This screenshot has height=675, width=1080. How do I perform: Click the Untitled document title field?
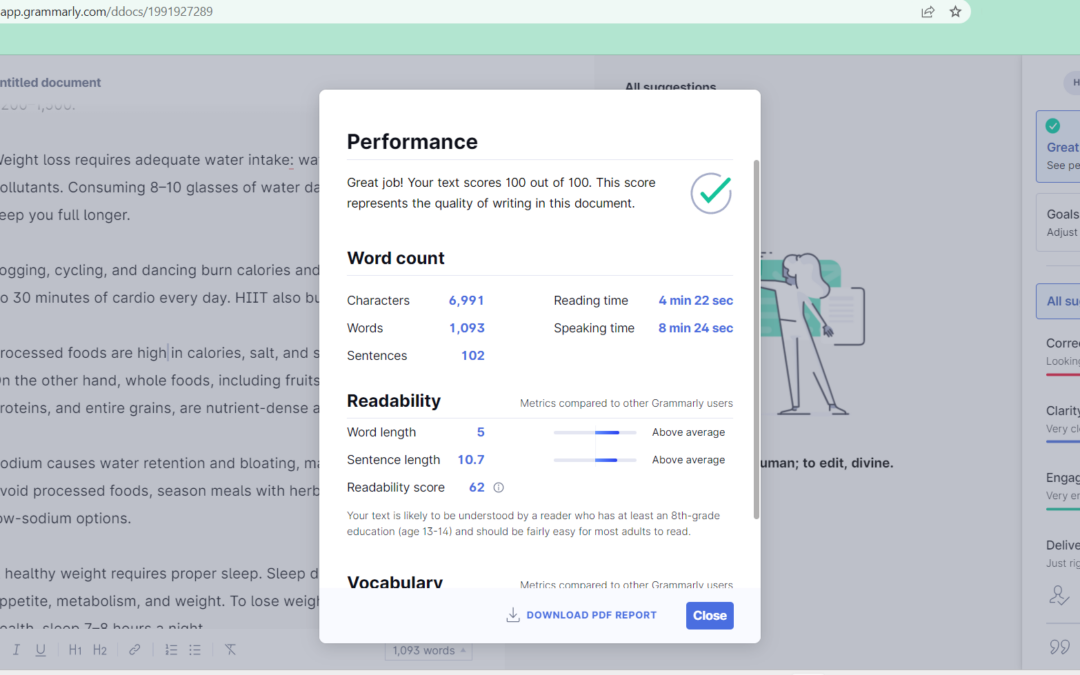coord(50,83)
